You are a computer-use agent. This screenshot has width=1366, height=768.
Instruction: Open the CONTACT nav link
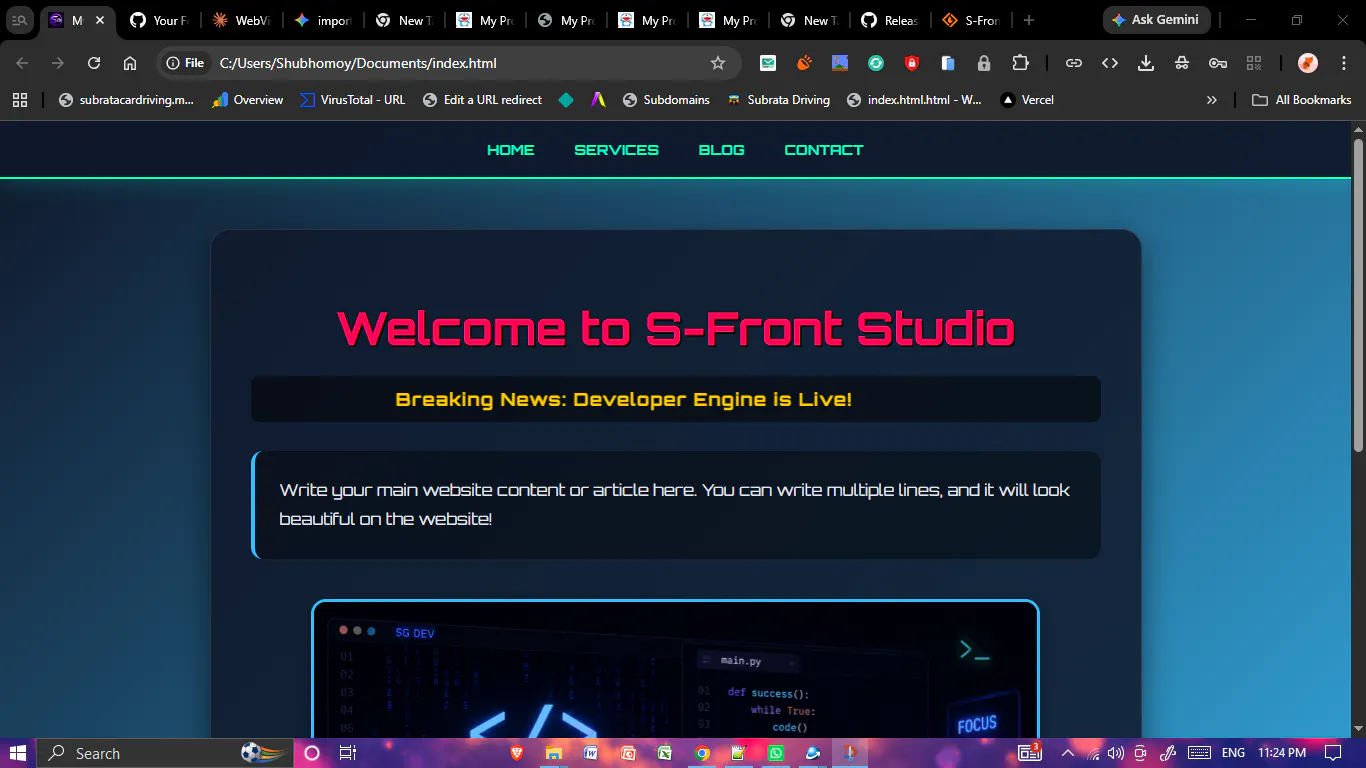coord(824,150)
